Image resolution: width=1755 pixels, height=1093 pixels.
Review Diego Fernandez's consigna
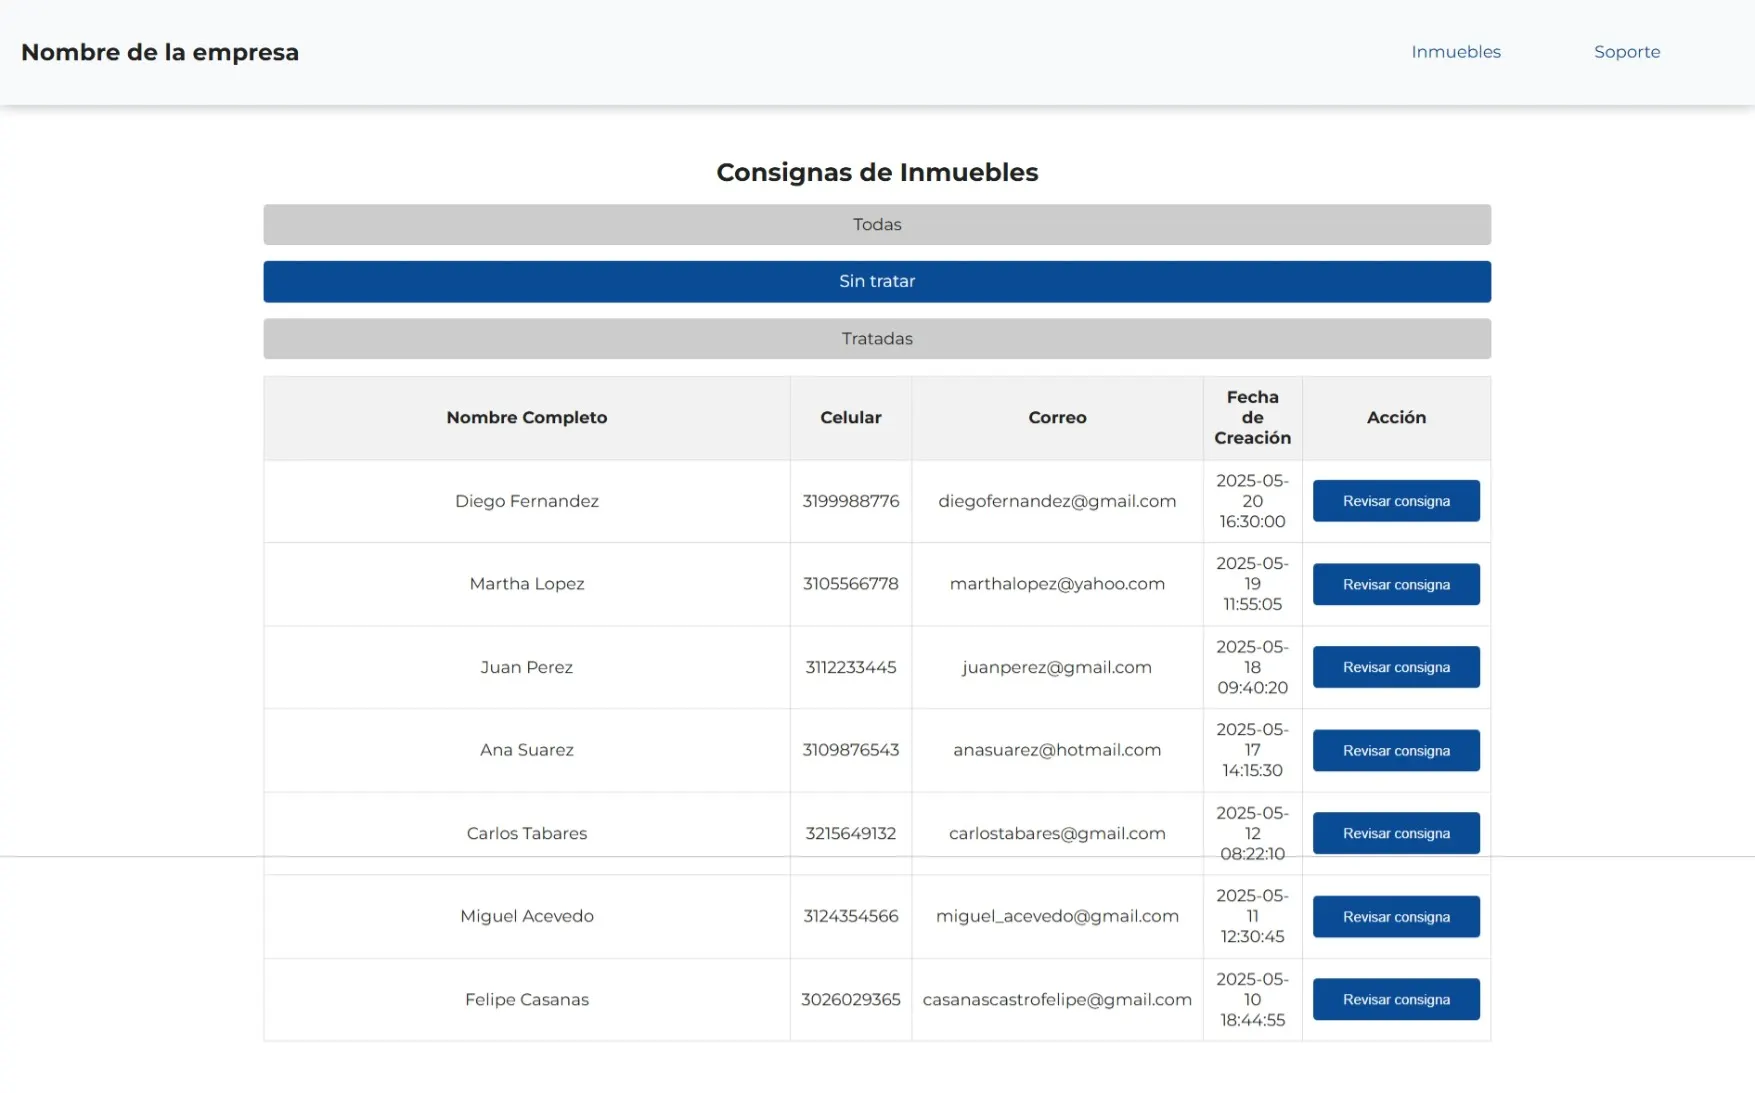(x=1395, y=501)
